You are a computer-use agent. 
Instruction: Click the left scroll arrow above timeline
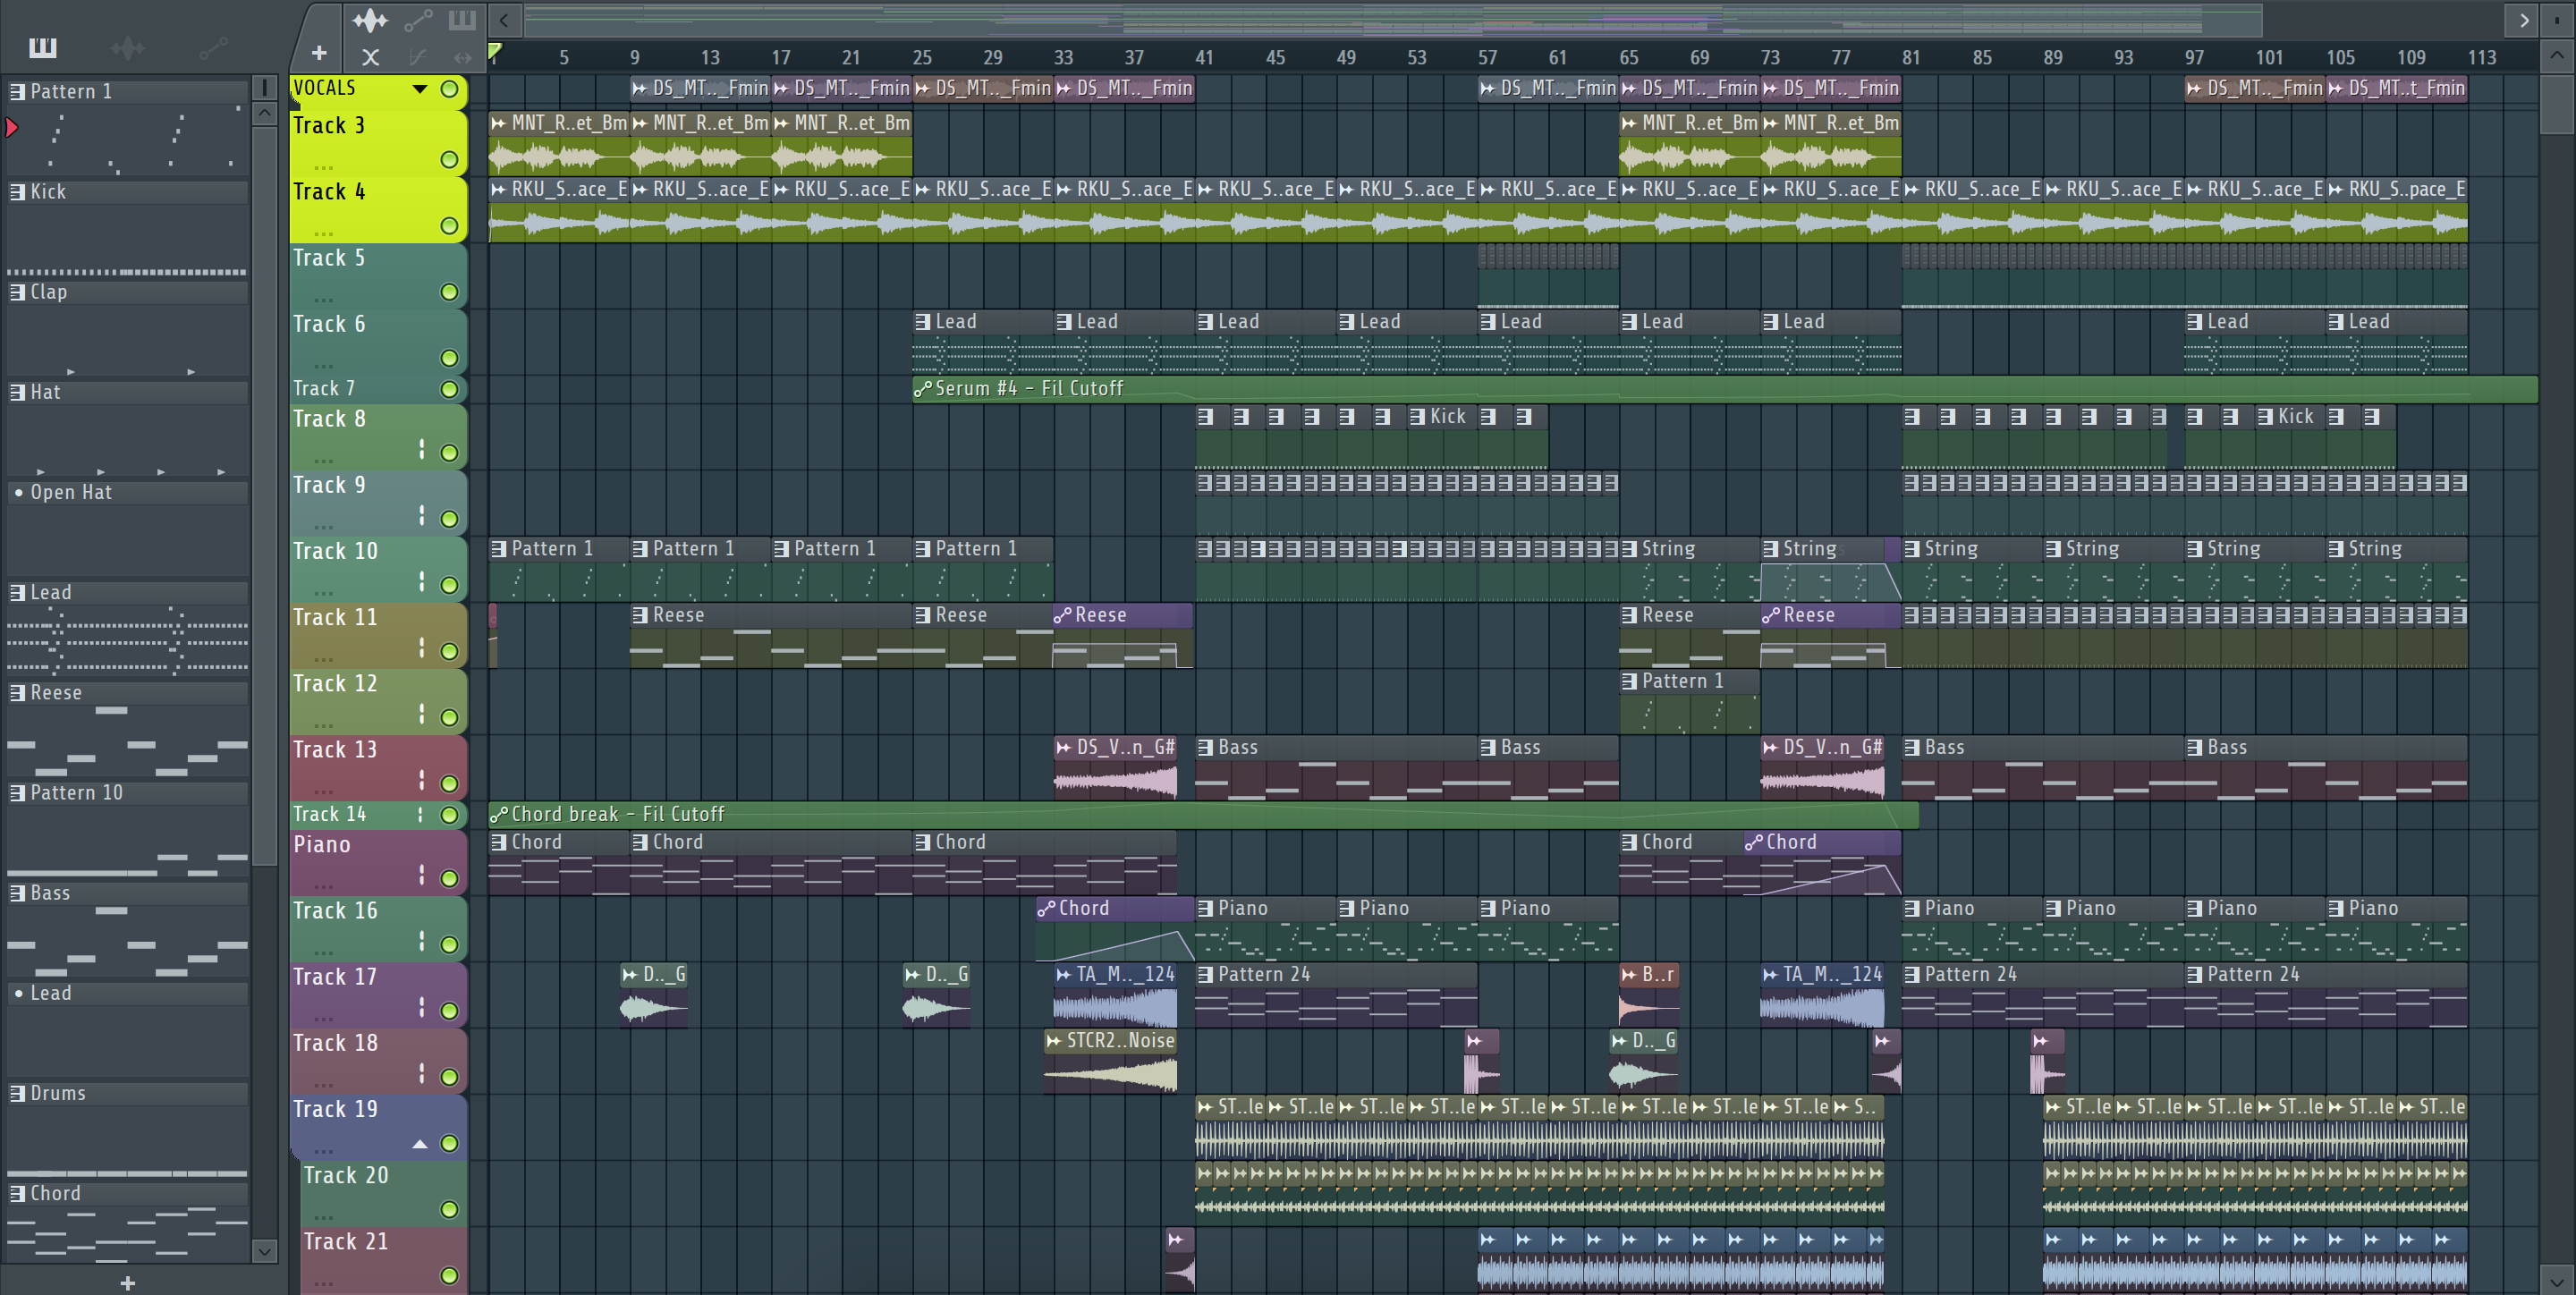(x=504, y=20)
